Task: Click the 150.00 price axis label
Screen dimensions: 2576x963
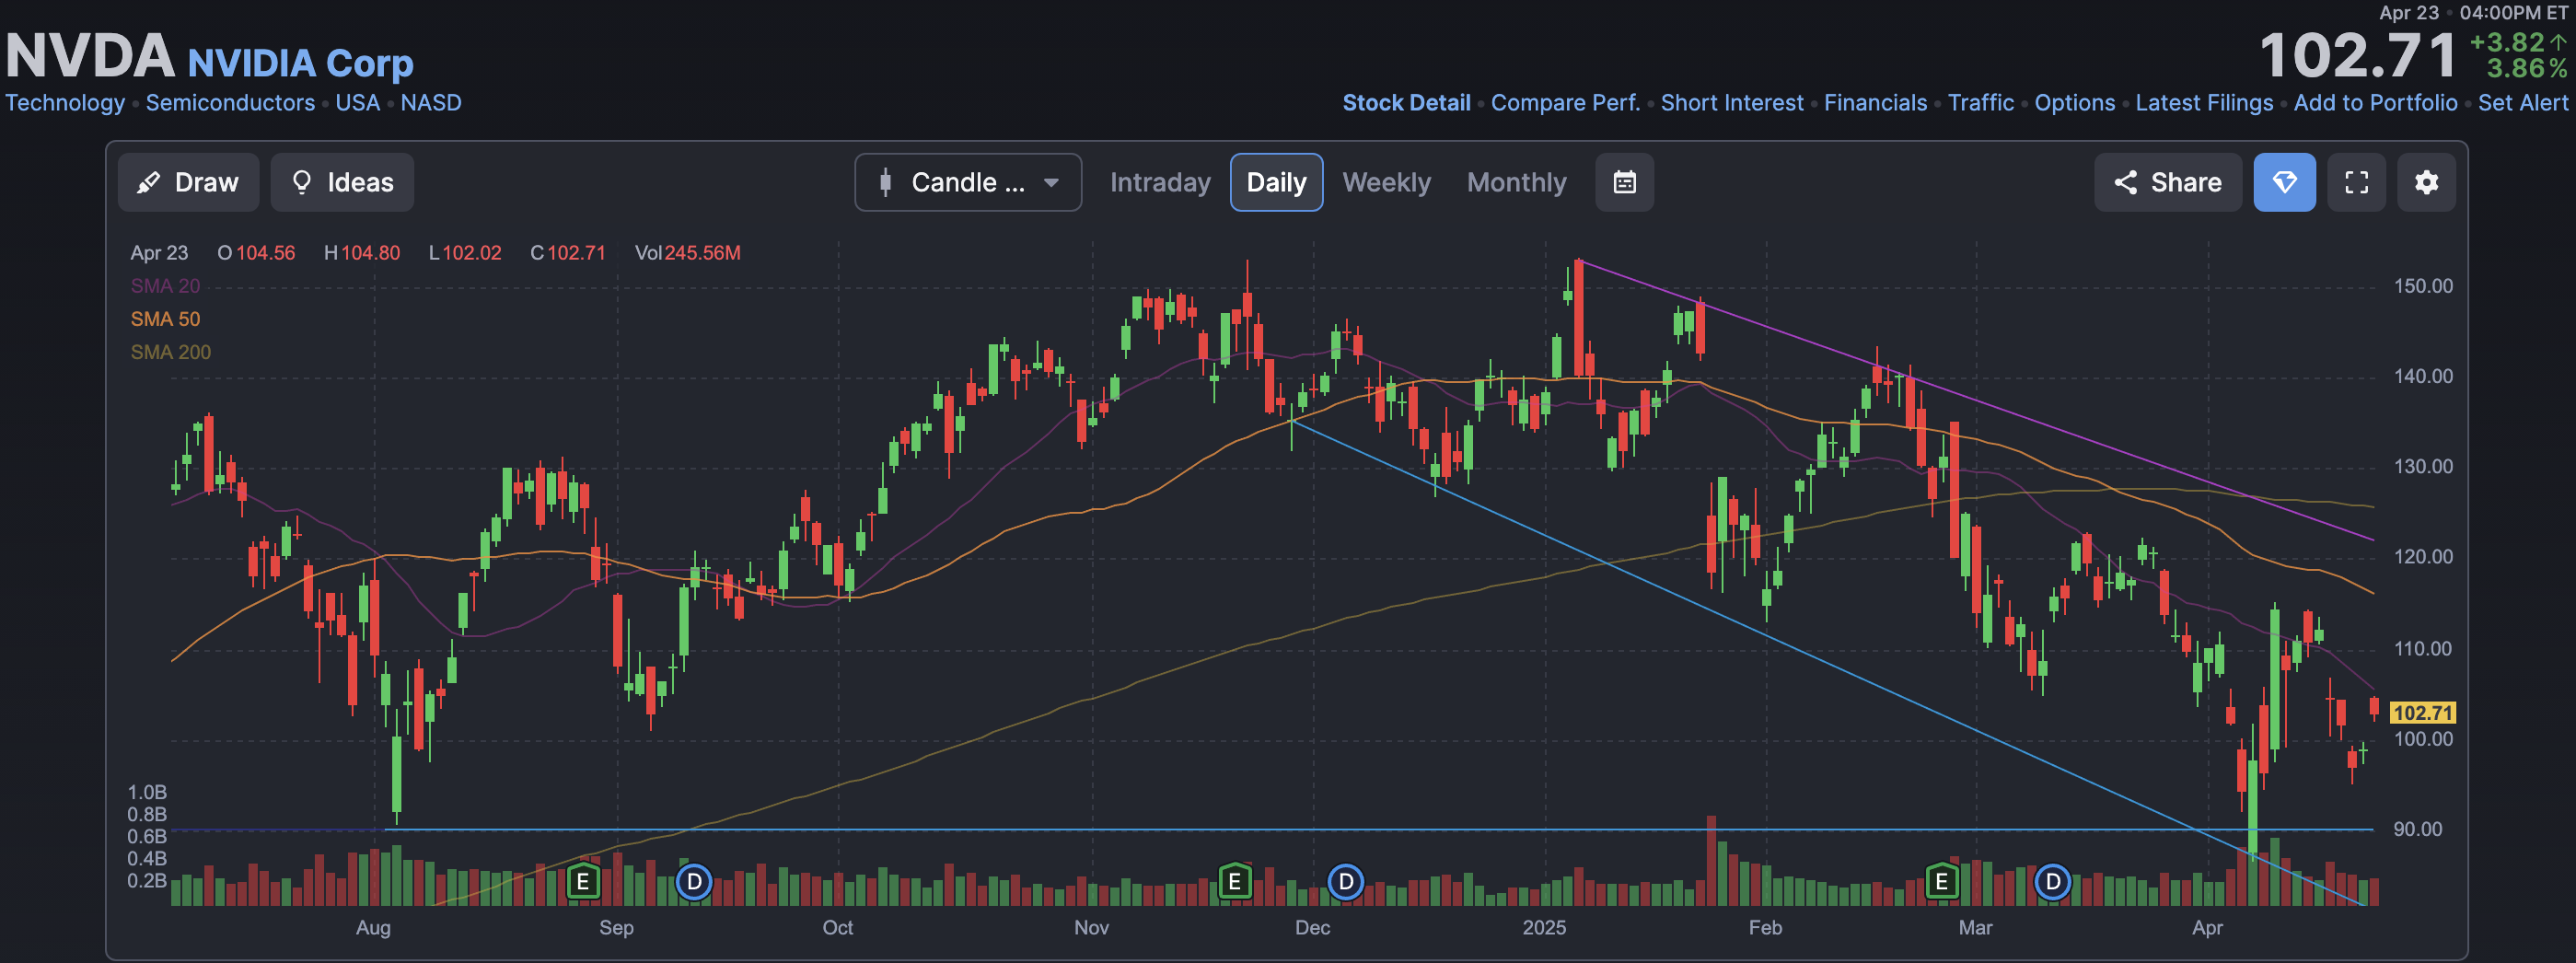Action: click(x=2422, y=286)
